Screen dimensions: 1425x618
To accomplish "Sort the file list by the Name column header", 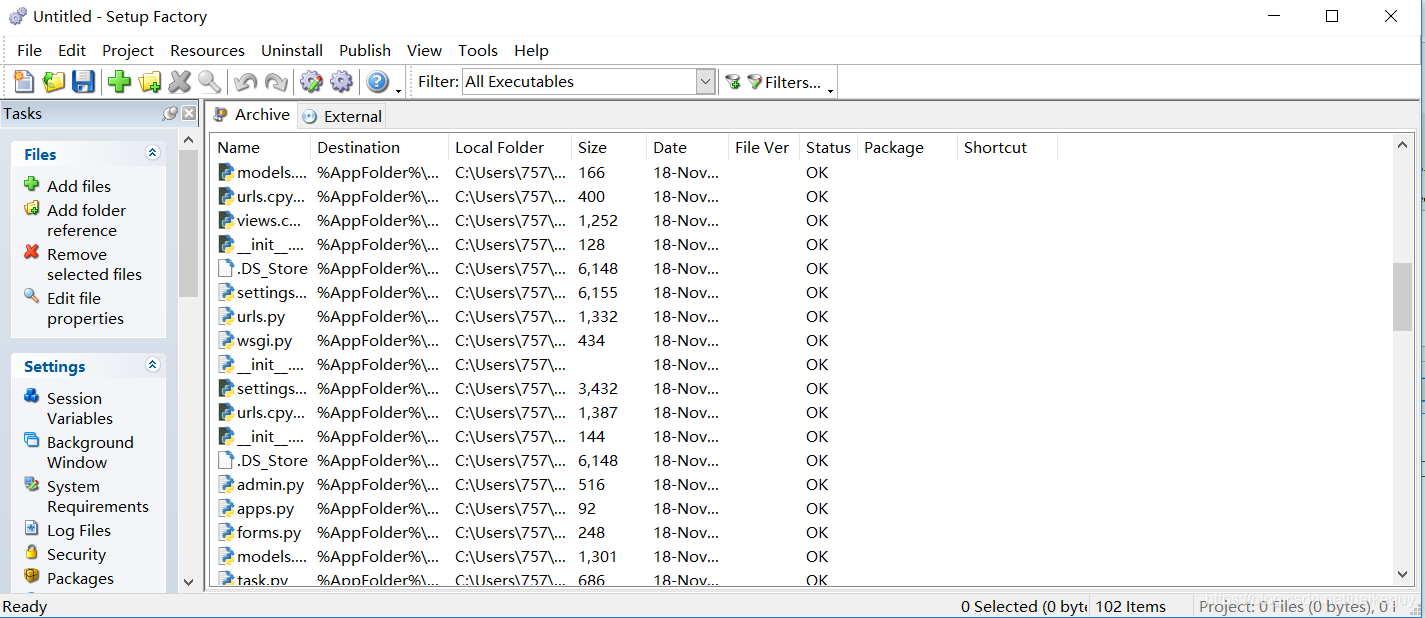I will tap(260, 147).
